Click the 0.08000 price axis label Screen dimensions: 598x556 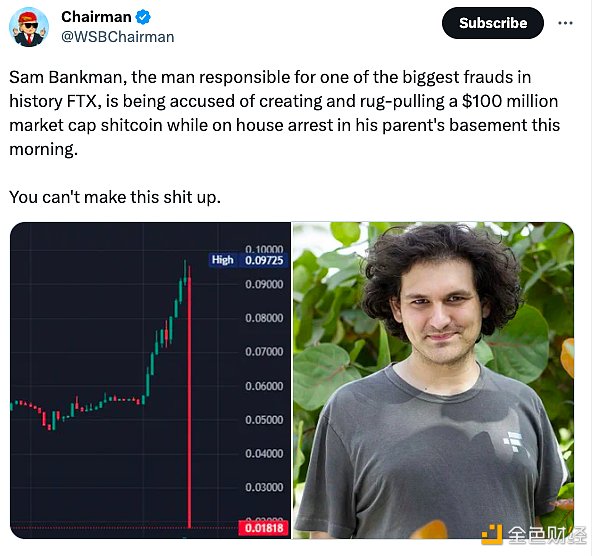pyautogui.click(x=264, y=318)
